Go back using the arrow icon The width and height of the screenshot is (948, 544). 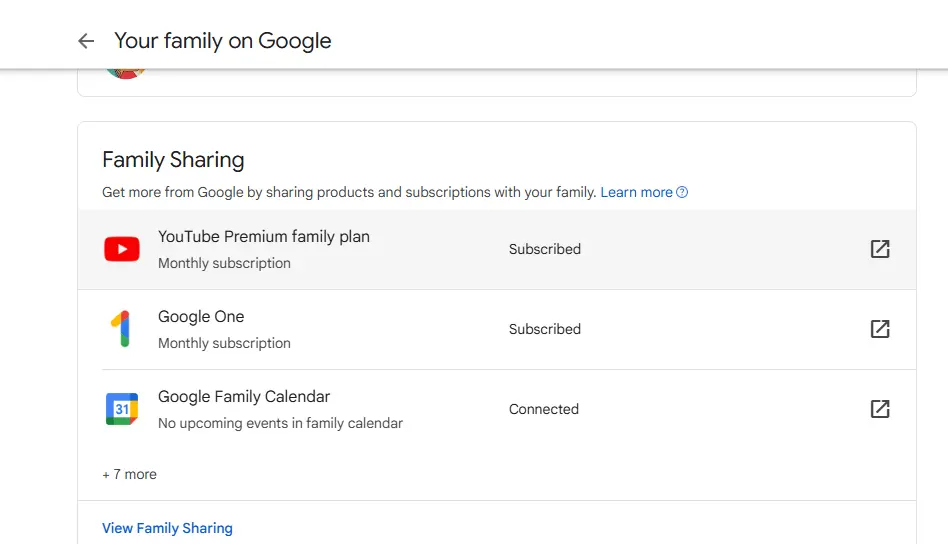(86, 41)
